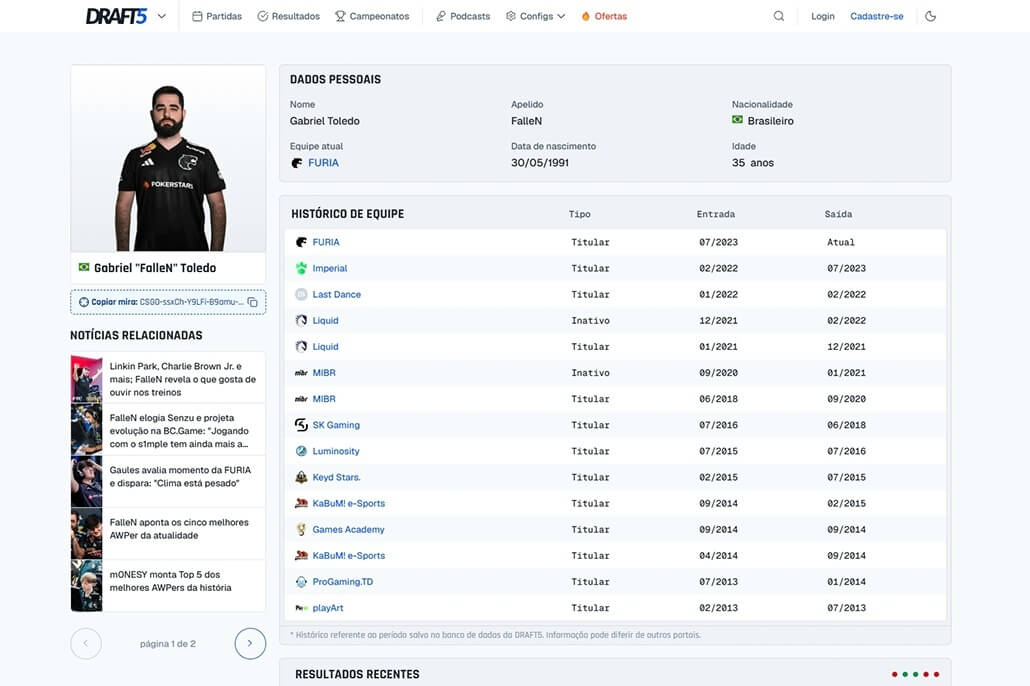Open the Games Academy team link
Screen dimensions: 1030x686
[348, 530]
